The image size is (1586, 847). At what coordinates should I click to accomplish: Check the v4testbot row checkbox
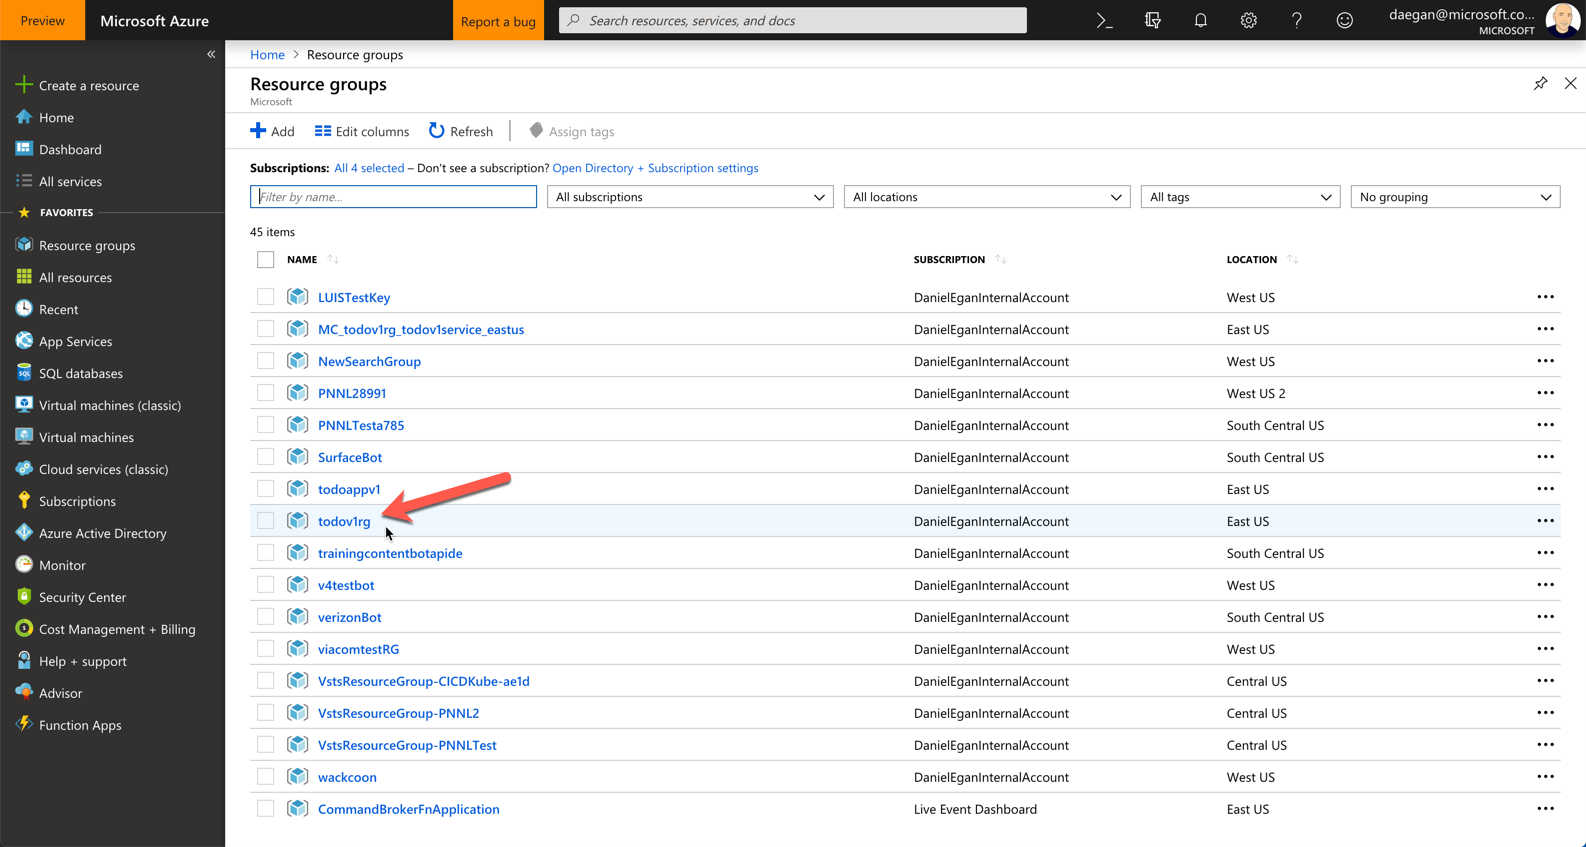coord(265,585)
